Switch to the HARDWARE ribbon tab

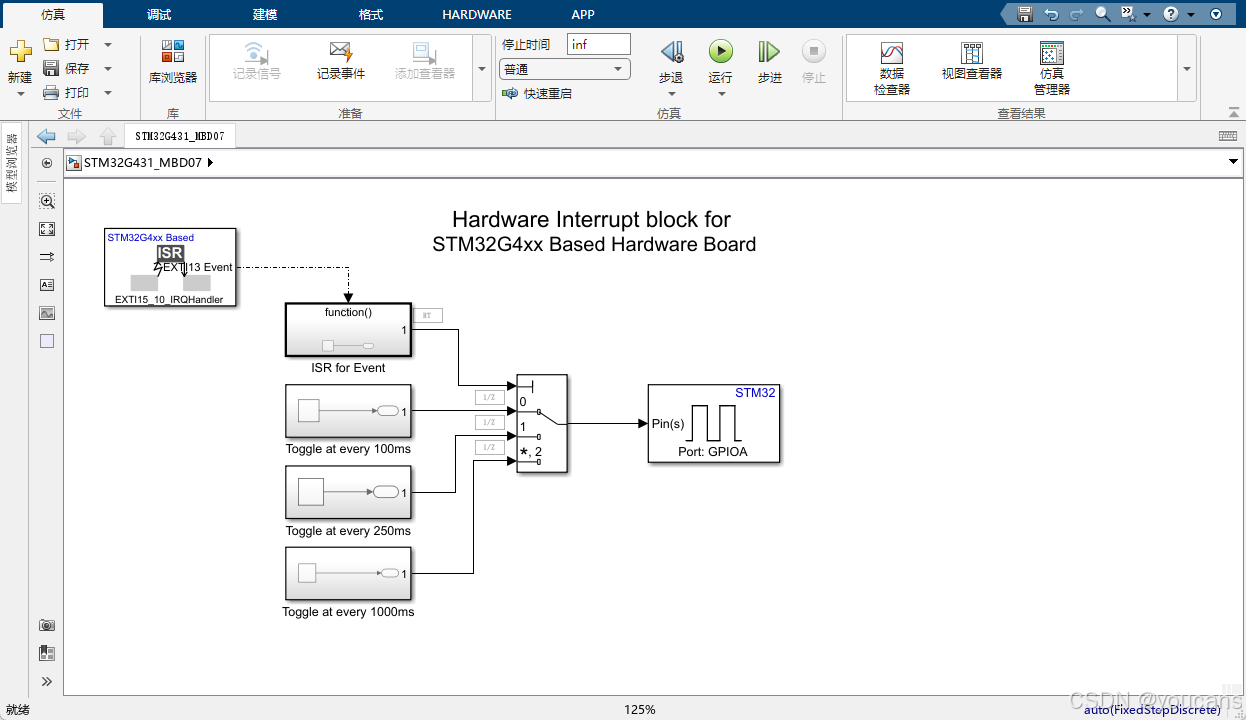477,14
